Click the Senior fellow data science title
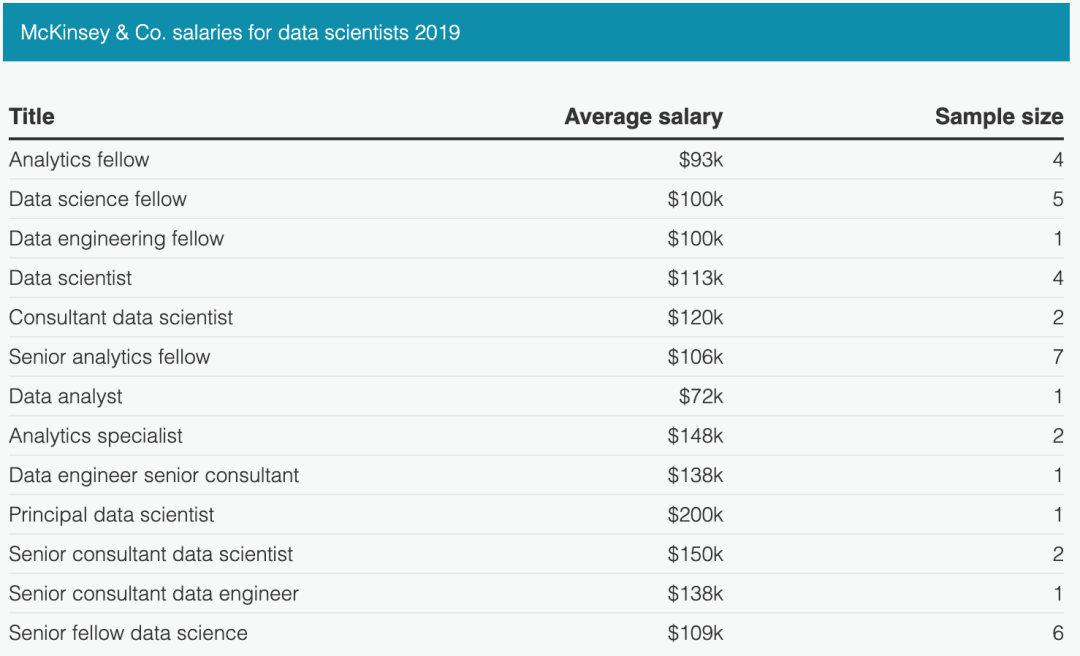The image size is (1080, 656). point(128,633)
